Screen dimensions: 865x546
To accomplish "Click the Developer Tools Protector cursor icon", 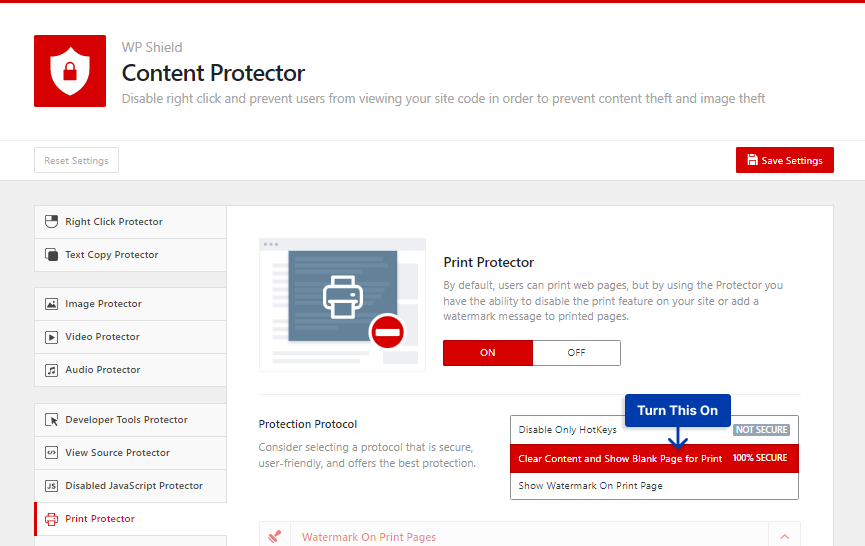I will [x=51, y=420].
